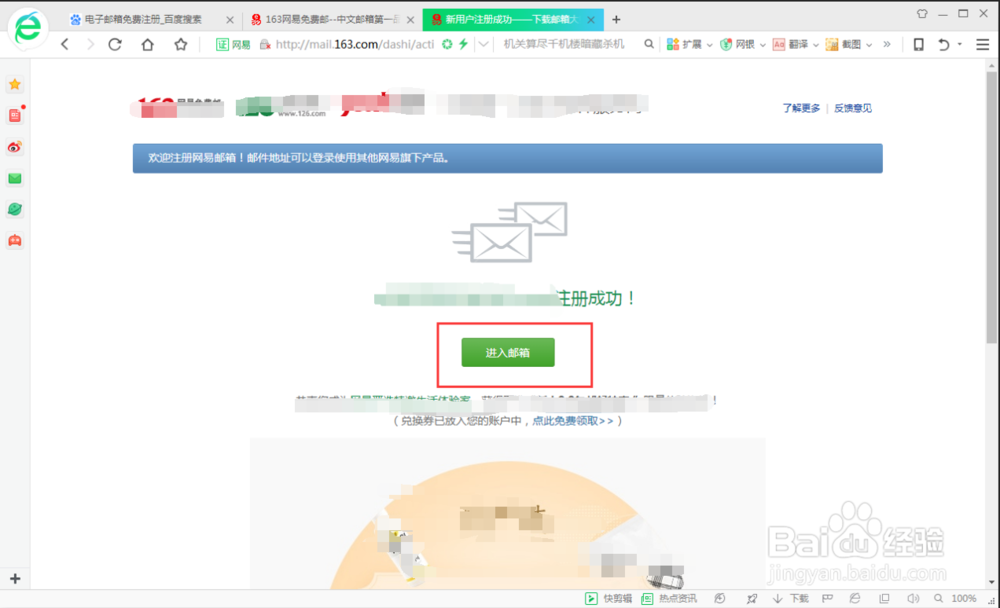Open the browser home page
This screenshot has height=608, width=1000.
click(147, 44)
